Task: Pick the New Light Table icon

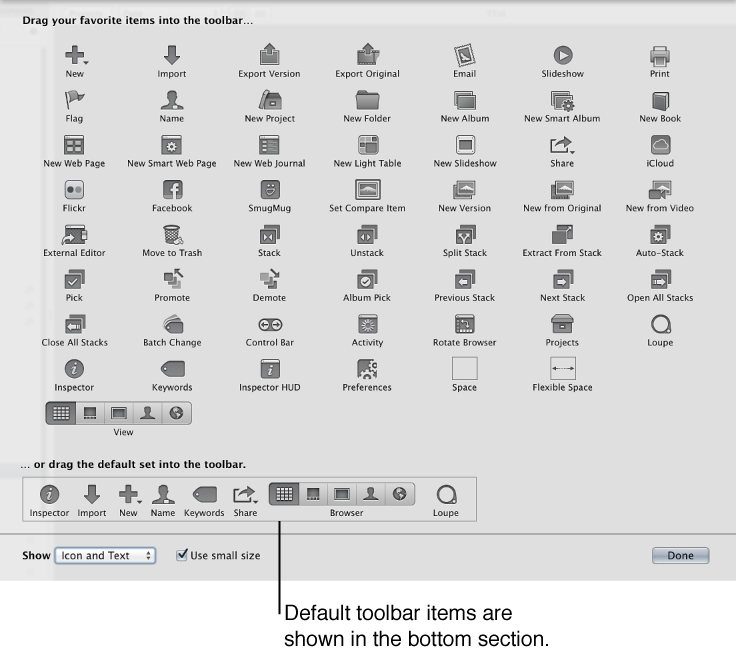Action: (x=368, y=145)
